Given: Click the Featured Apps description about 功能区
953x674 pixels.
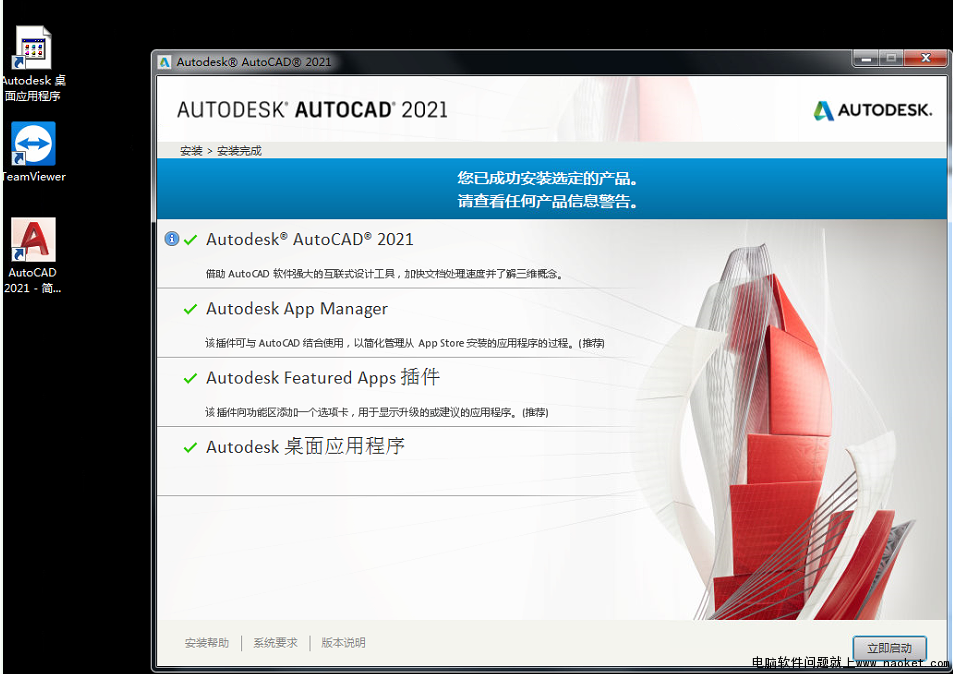Looking at the screenshot, I should click(377, 413).
